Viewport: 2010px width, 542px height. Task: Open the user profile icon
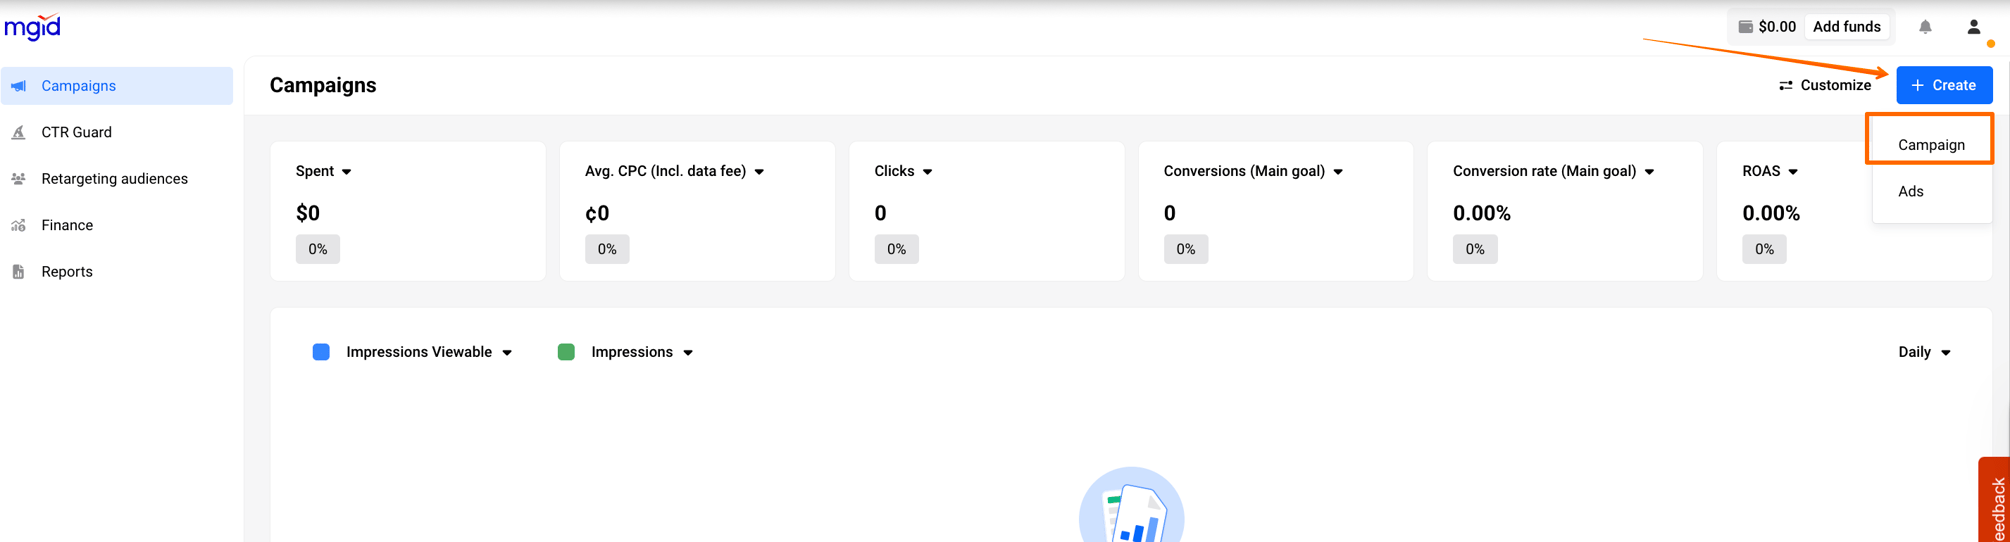(1974, 27)
